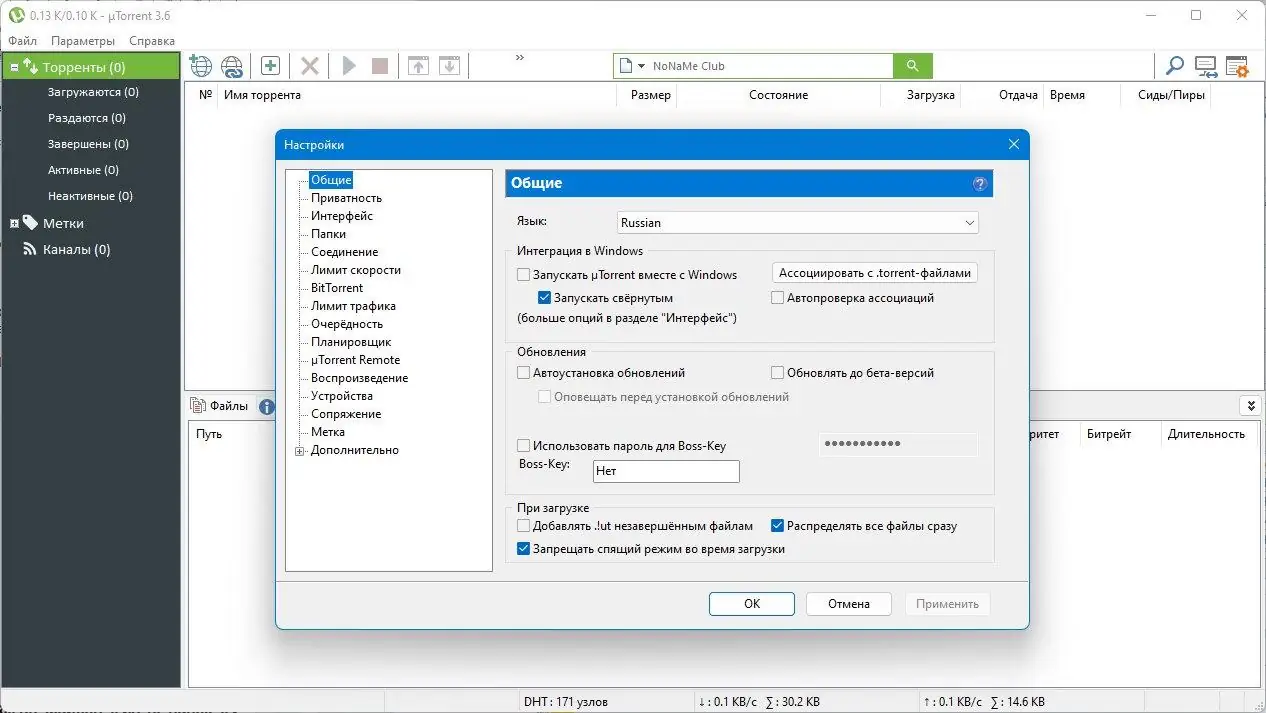The image size is (1266, 713).
Task: Enable 'Автоустановка обновлений' checkbox
Action: 523,372
